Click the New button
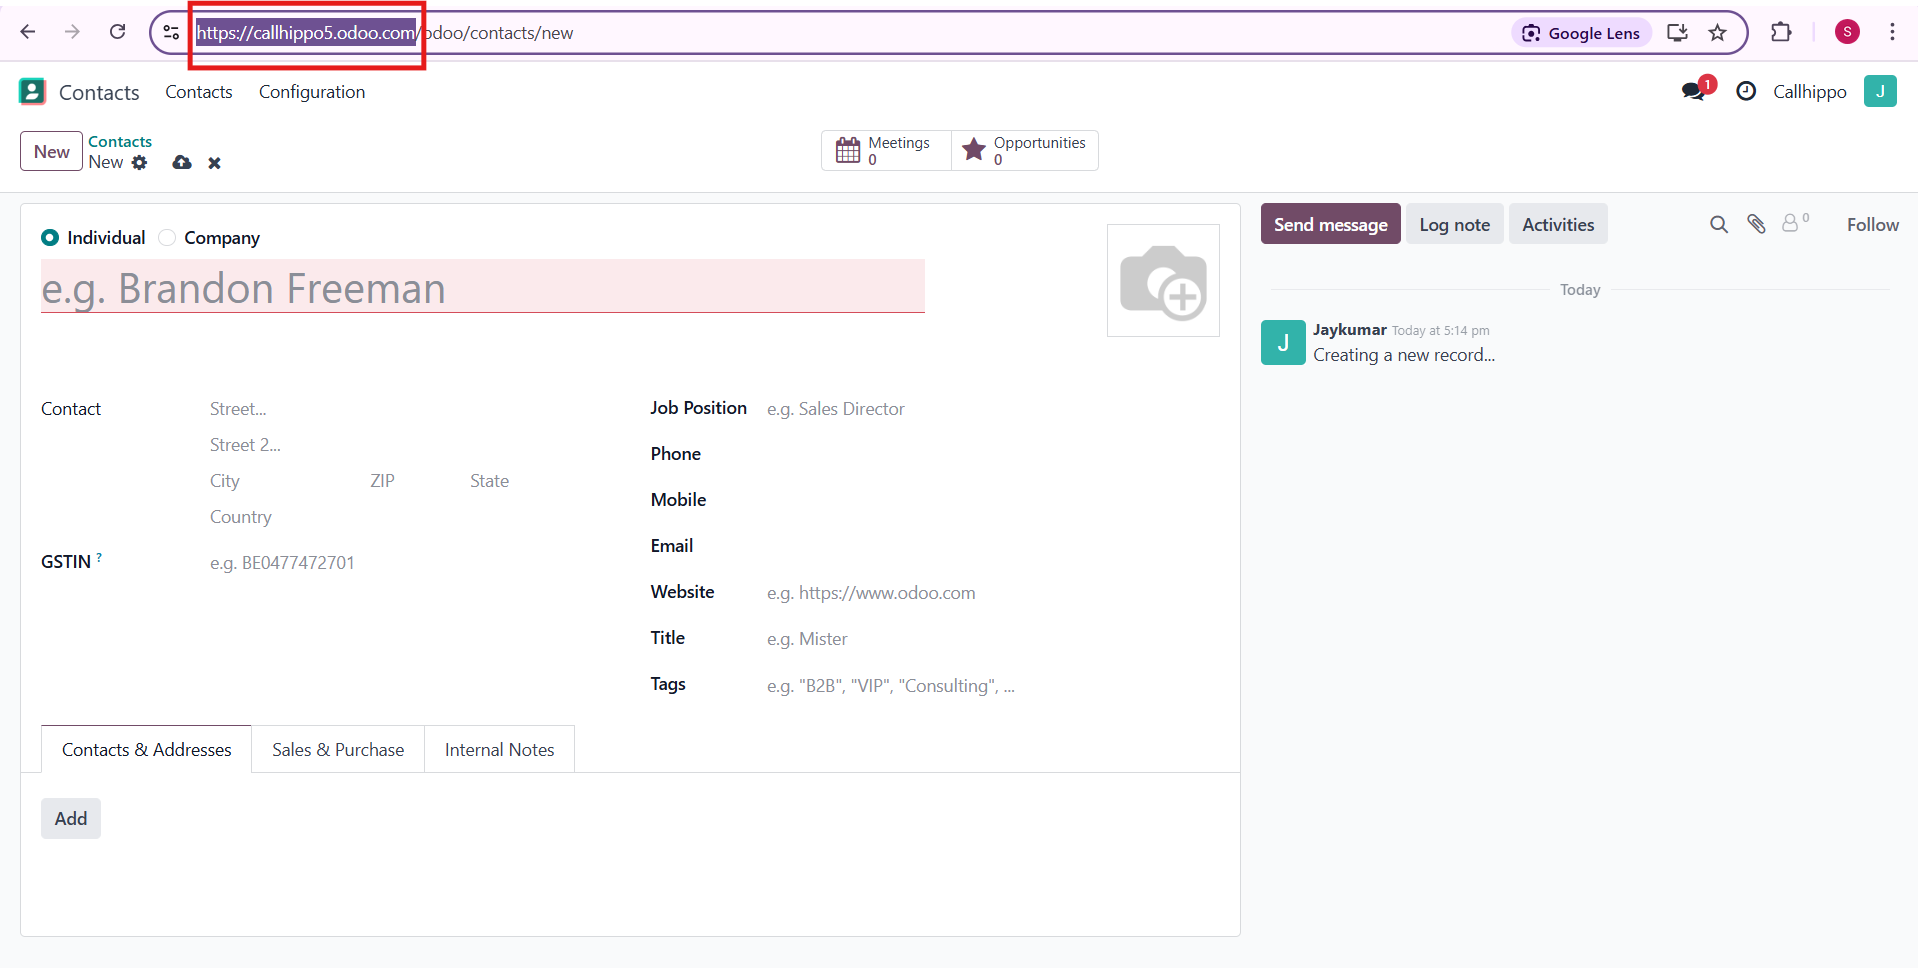 (x=52, y=151)
